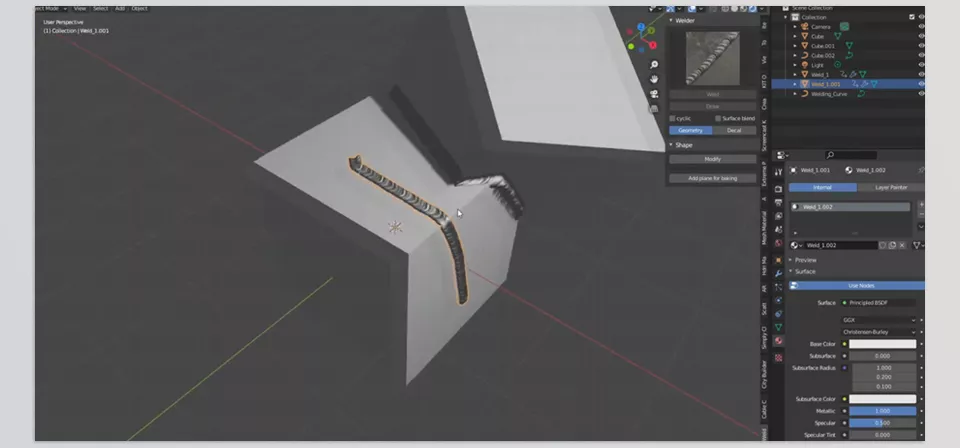
Task: Click the Camera object icon in outliner
Action: tap(804, 26)
